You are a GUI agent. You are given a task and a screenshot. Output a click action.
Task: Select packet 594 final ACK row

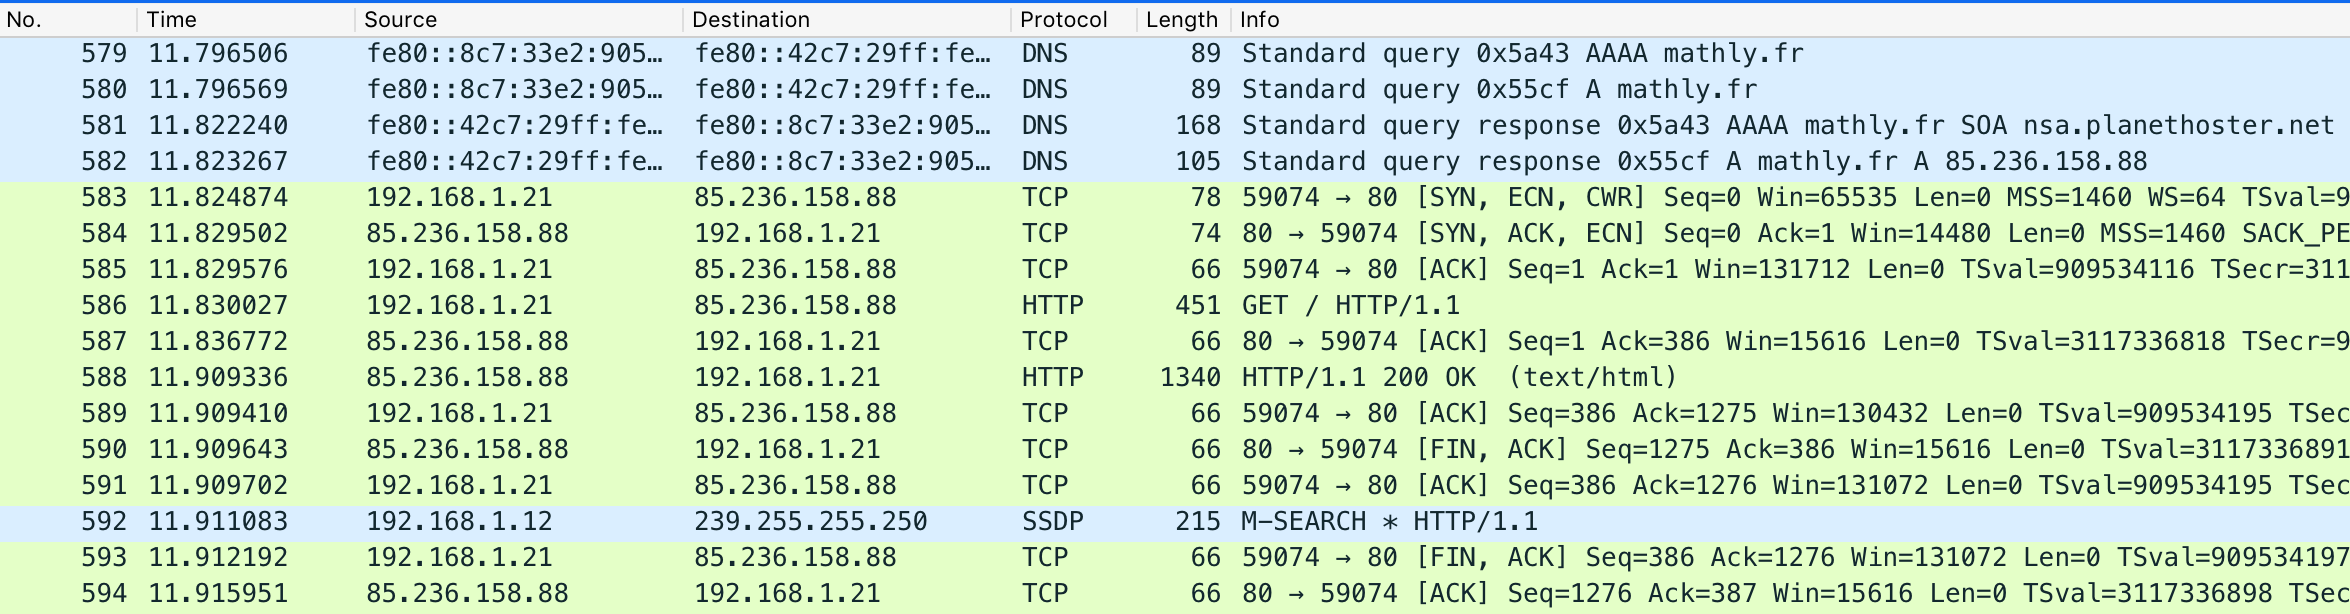[x=1175, y=594]
